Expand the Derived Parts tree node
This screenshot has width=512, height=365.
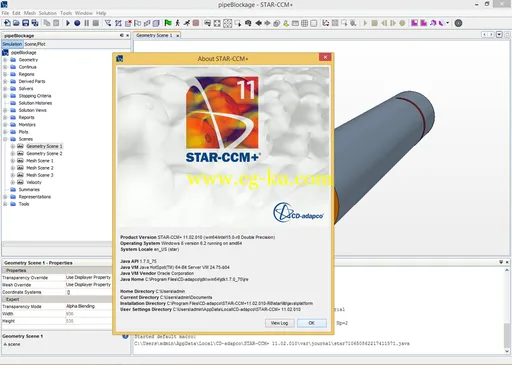(x=5, y=81)
